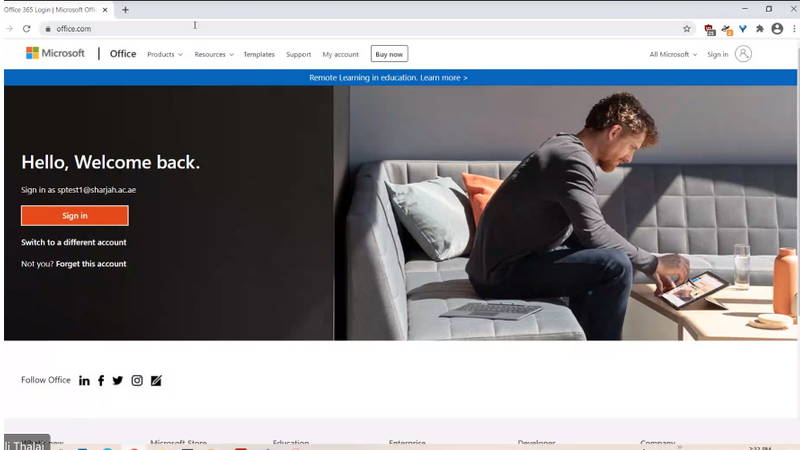Open Office's LinkedIn page icon
The width and height of the screenshot is (800, 450).
click(84, 381)
